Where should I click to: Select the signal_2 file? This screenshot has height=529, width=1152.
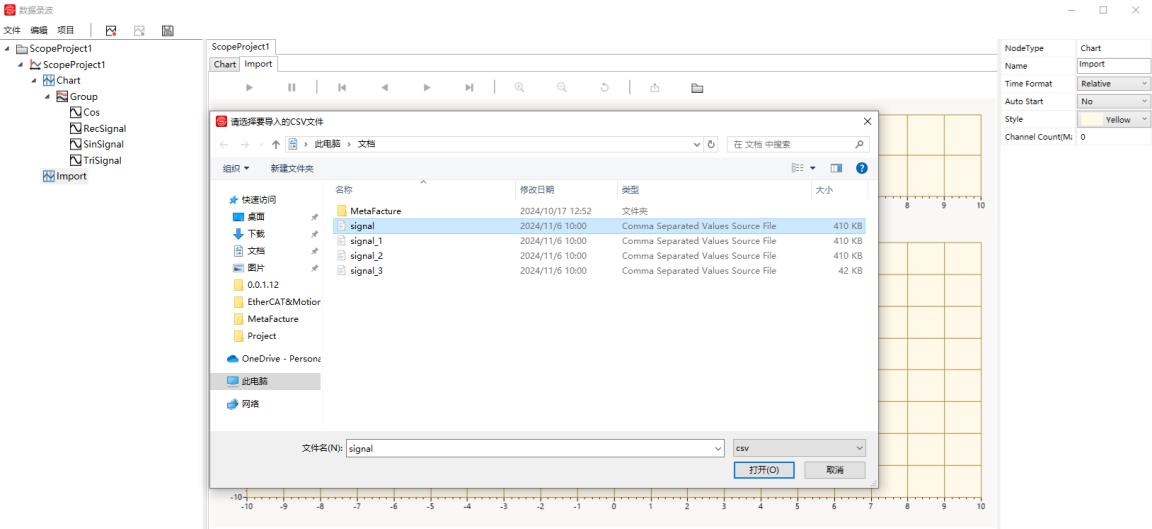click(x=599, y=256)
